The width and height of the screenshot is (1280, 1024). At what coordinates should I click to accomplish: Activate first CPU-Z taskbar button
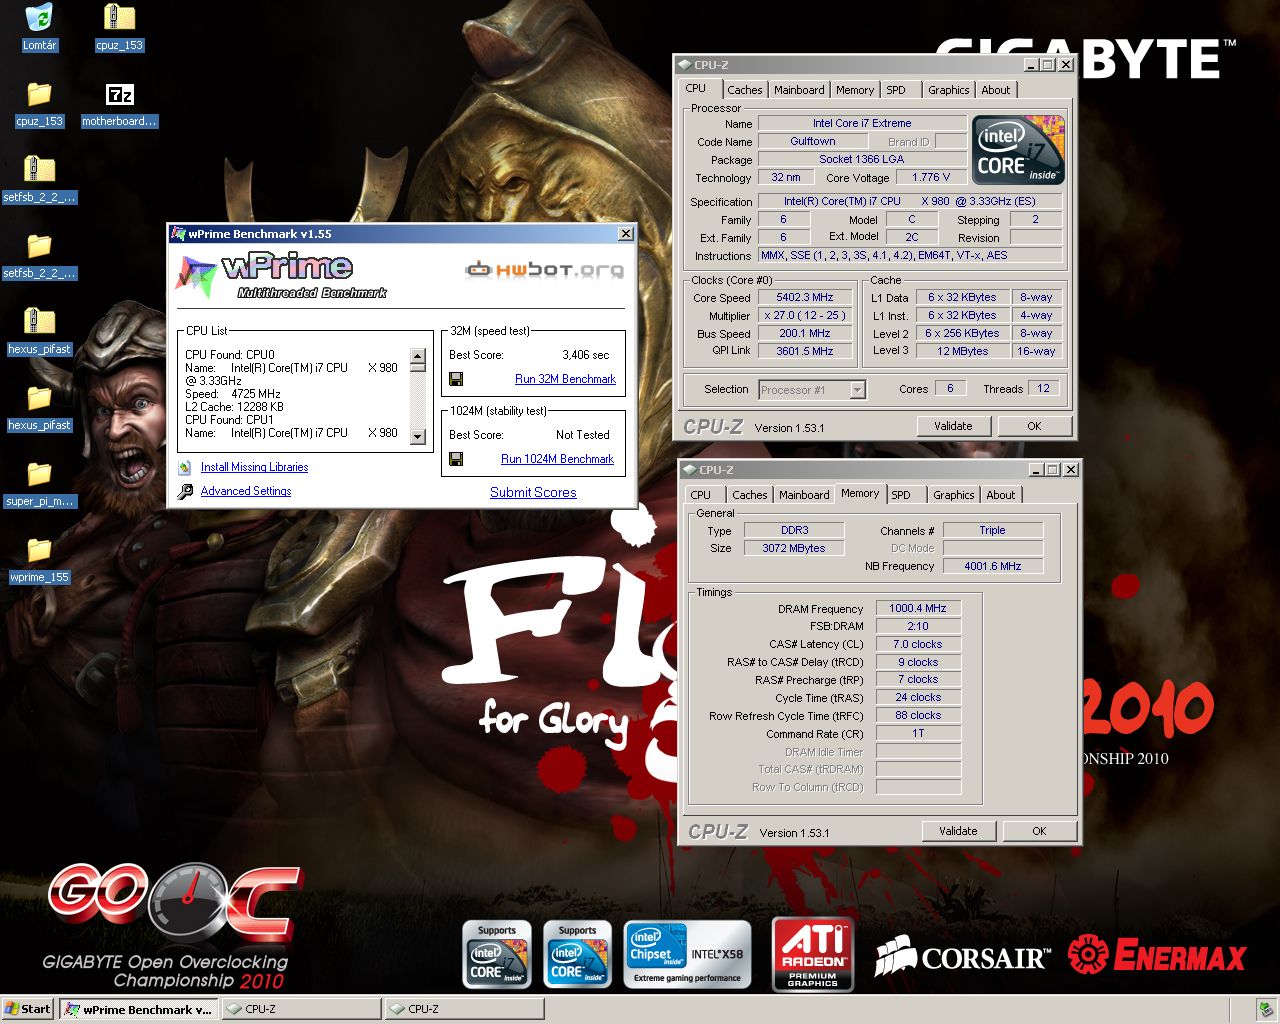coord(301,1009)
